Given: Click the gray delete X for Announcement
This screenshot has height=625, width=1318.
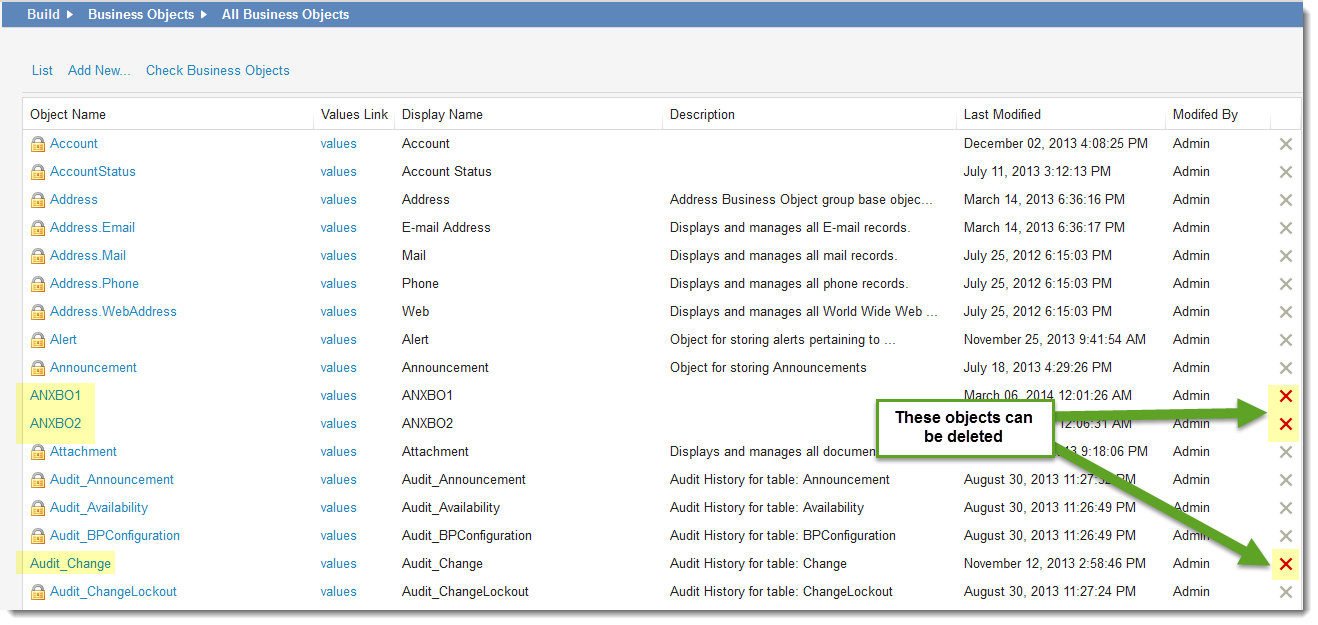Looking at the screenshot, I should click(1284, 367).
